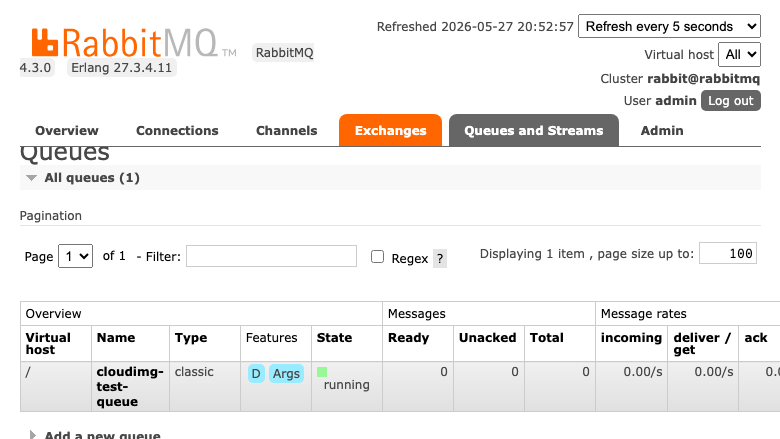The width and height of the screenshot is (780, 439).
Task: Click the 4.3.0 version badge
Action: 36,68
